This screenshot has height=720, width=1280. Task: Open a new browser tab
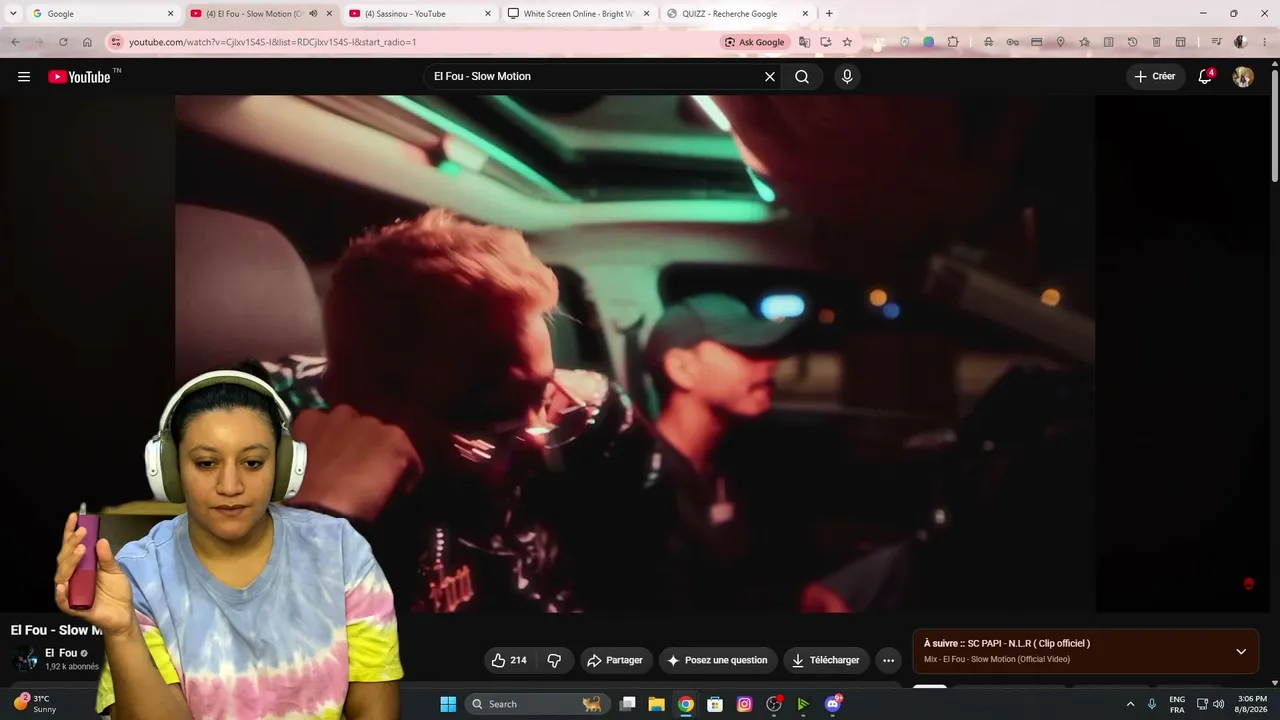829,14
